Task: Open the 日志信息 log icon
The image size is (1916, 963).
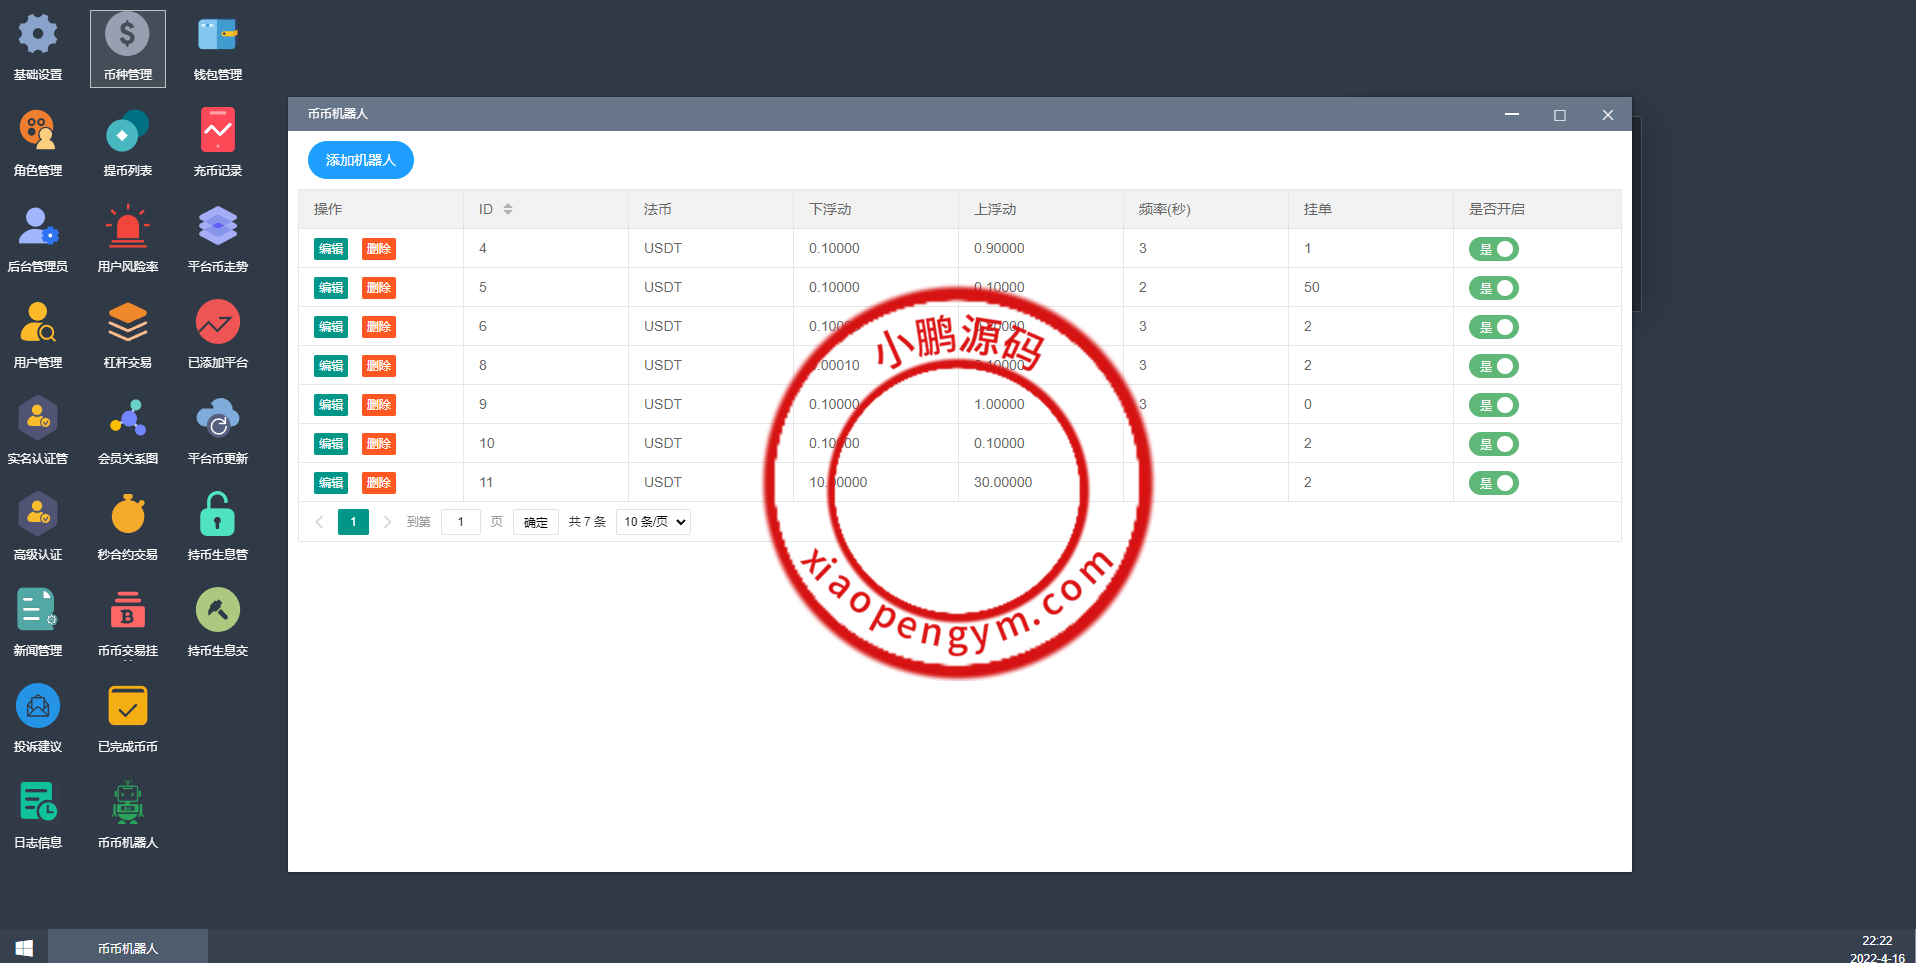Action: [38, 804]
